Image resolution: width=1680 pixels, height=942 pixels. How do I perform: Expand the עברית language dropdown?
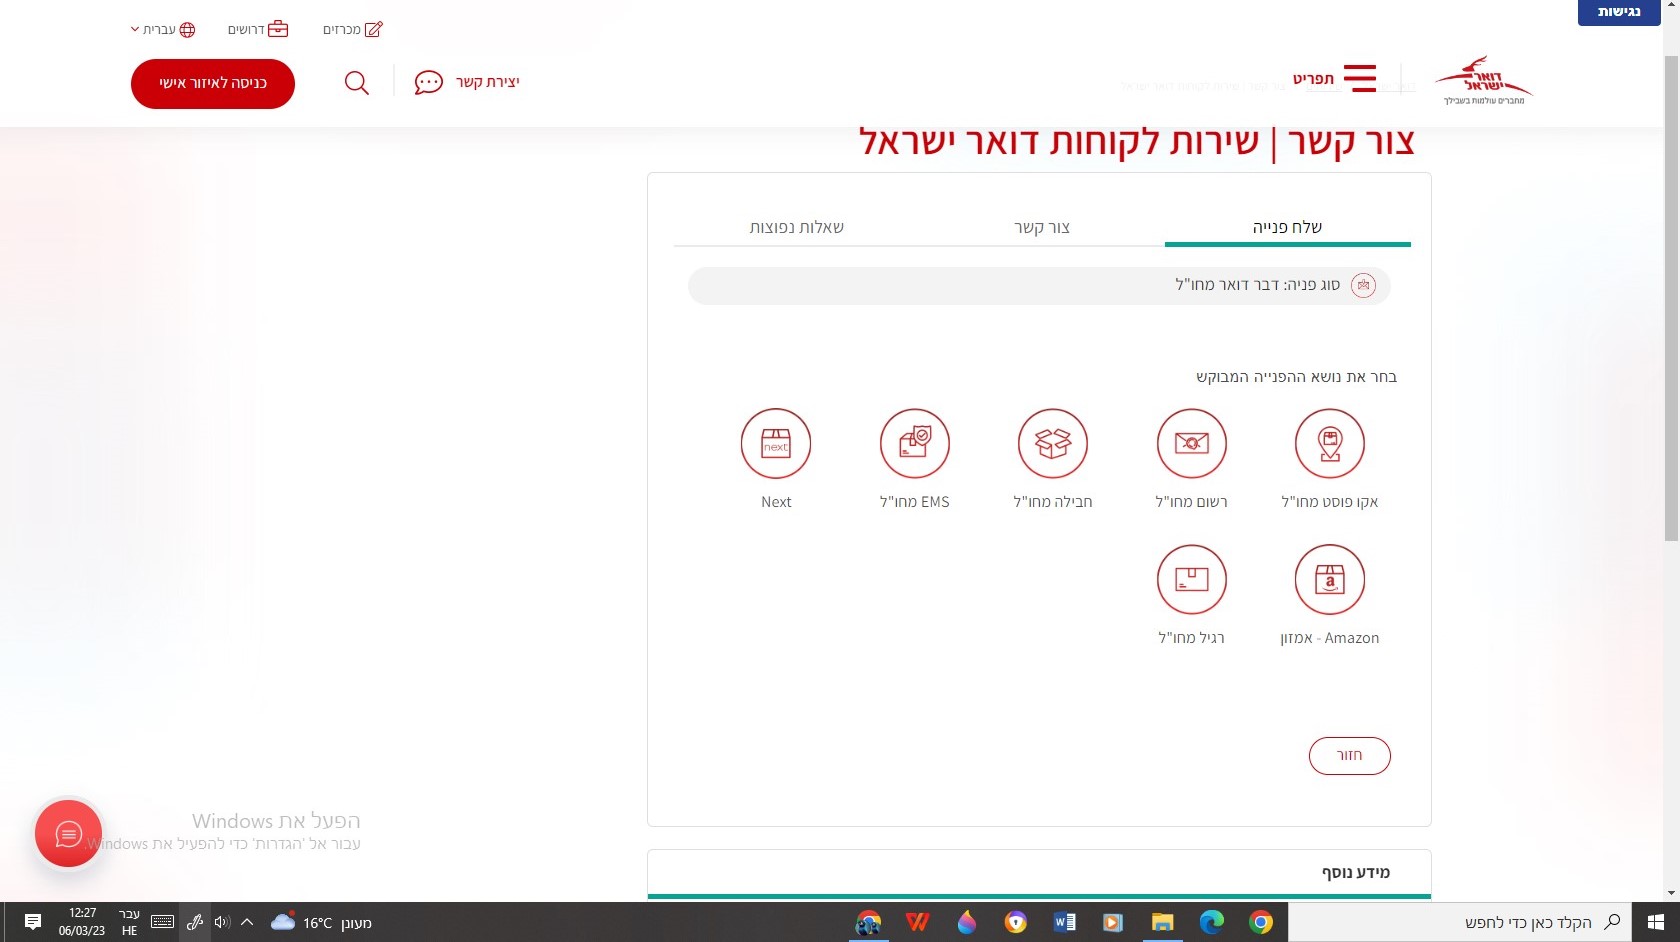(162, 29)
